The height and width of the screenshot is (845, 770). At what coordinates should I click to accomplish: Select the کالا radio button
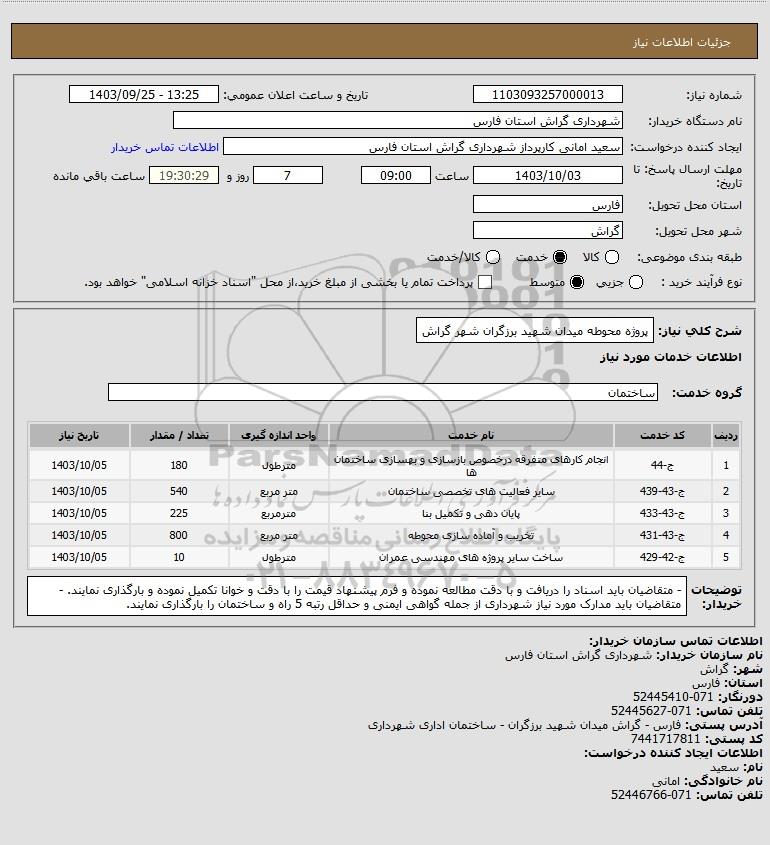(612, 258)
